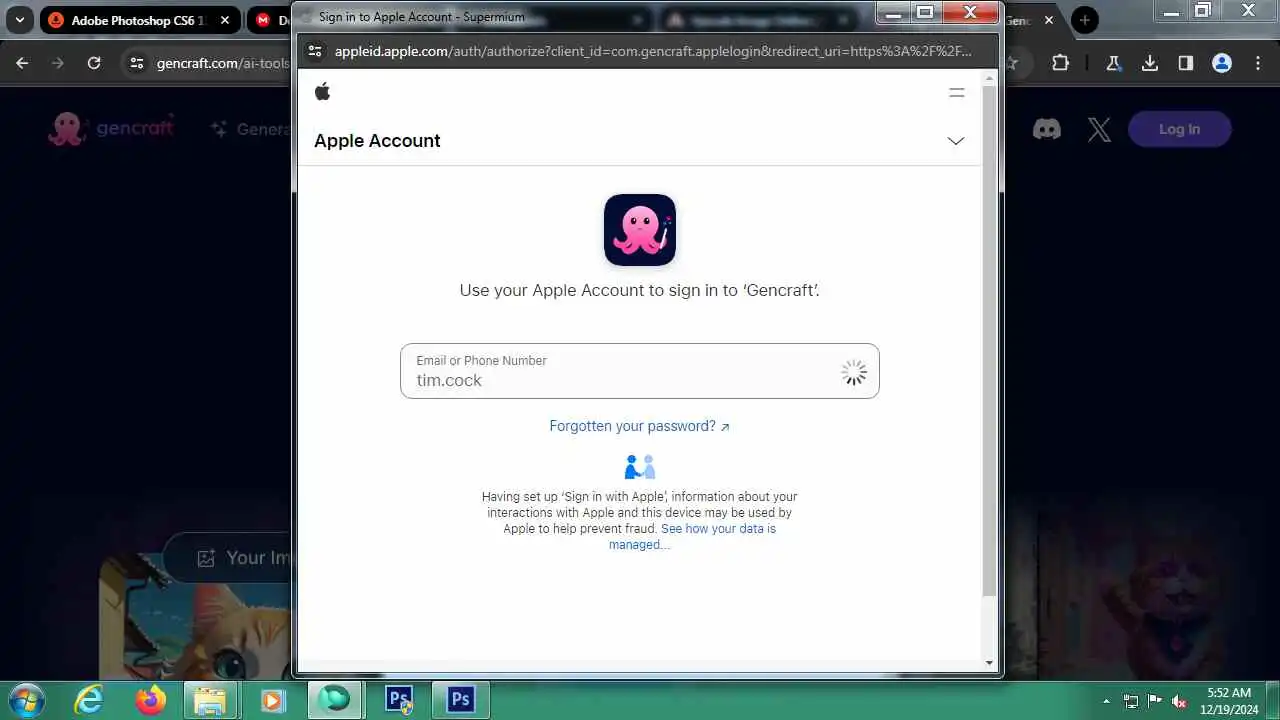Open the Chrome Labs flask icon
Screen dimensions: 1280x720
pyautogui.click(x=1113, y=63)
